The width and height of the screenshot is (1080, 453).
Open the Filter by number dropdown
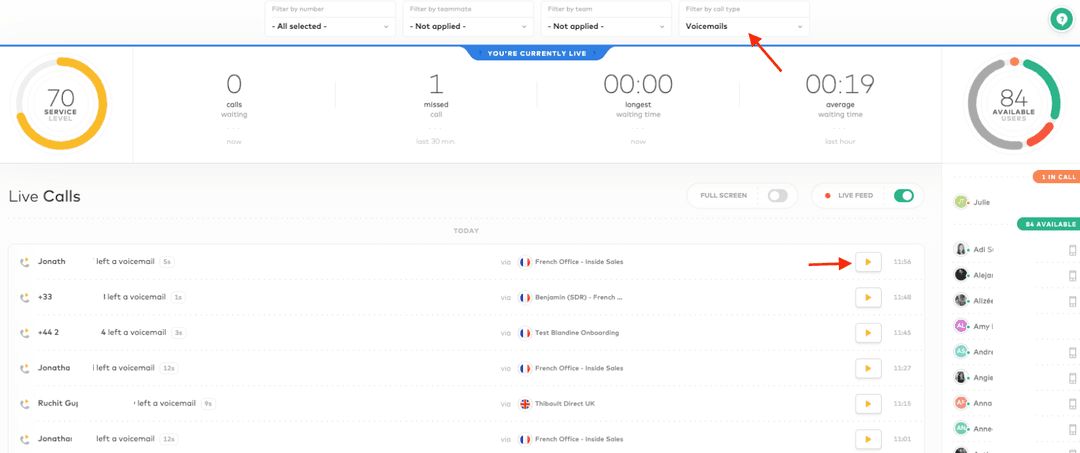[330, 26]
